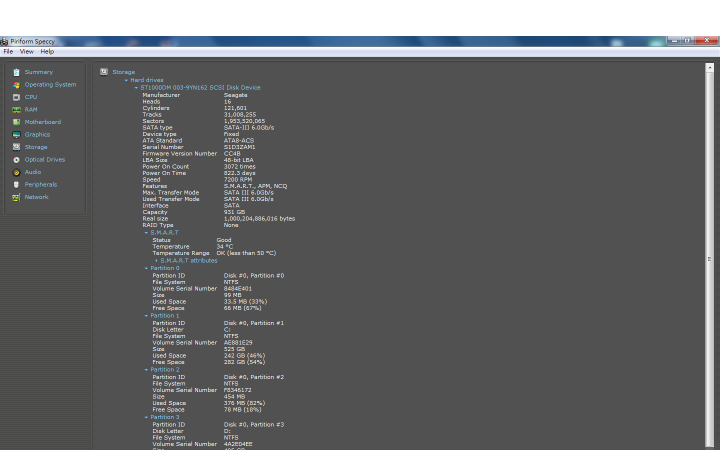Screen dimensions: 720x450
Task: Select the Real size value in bytes
Action: point(259,219)
